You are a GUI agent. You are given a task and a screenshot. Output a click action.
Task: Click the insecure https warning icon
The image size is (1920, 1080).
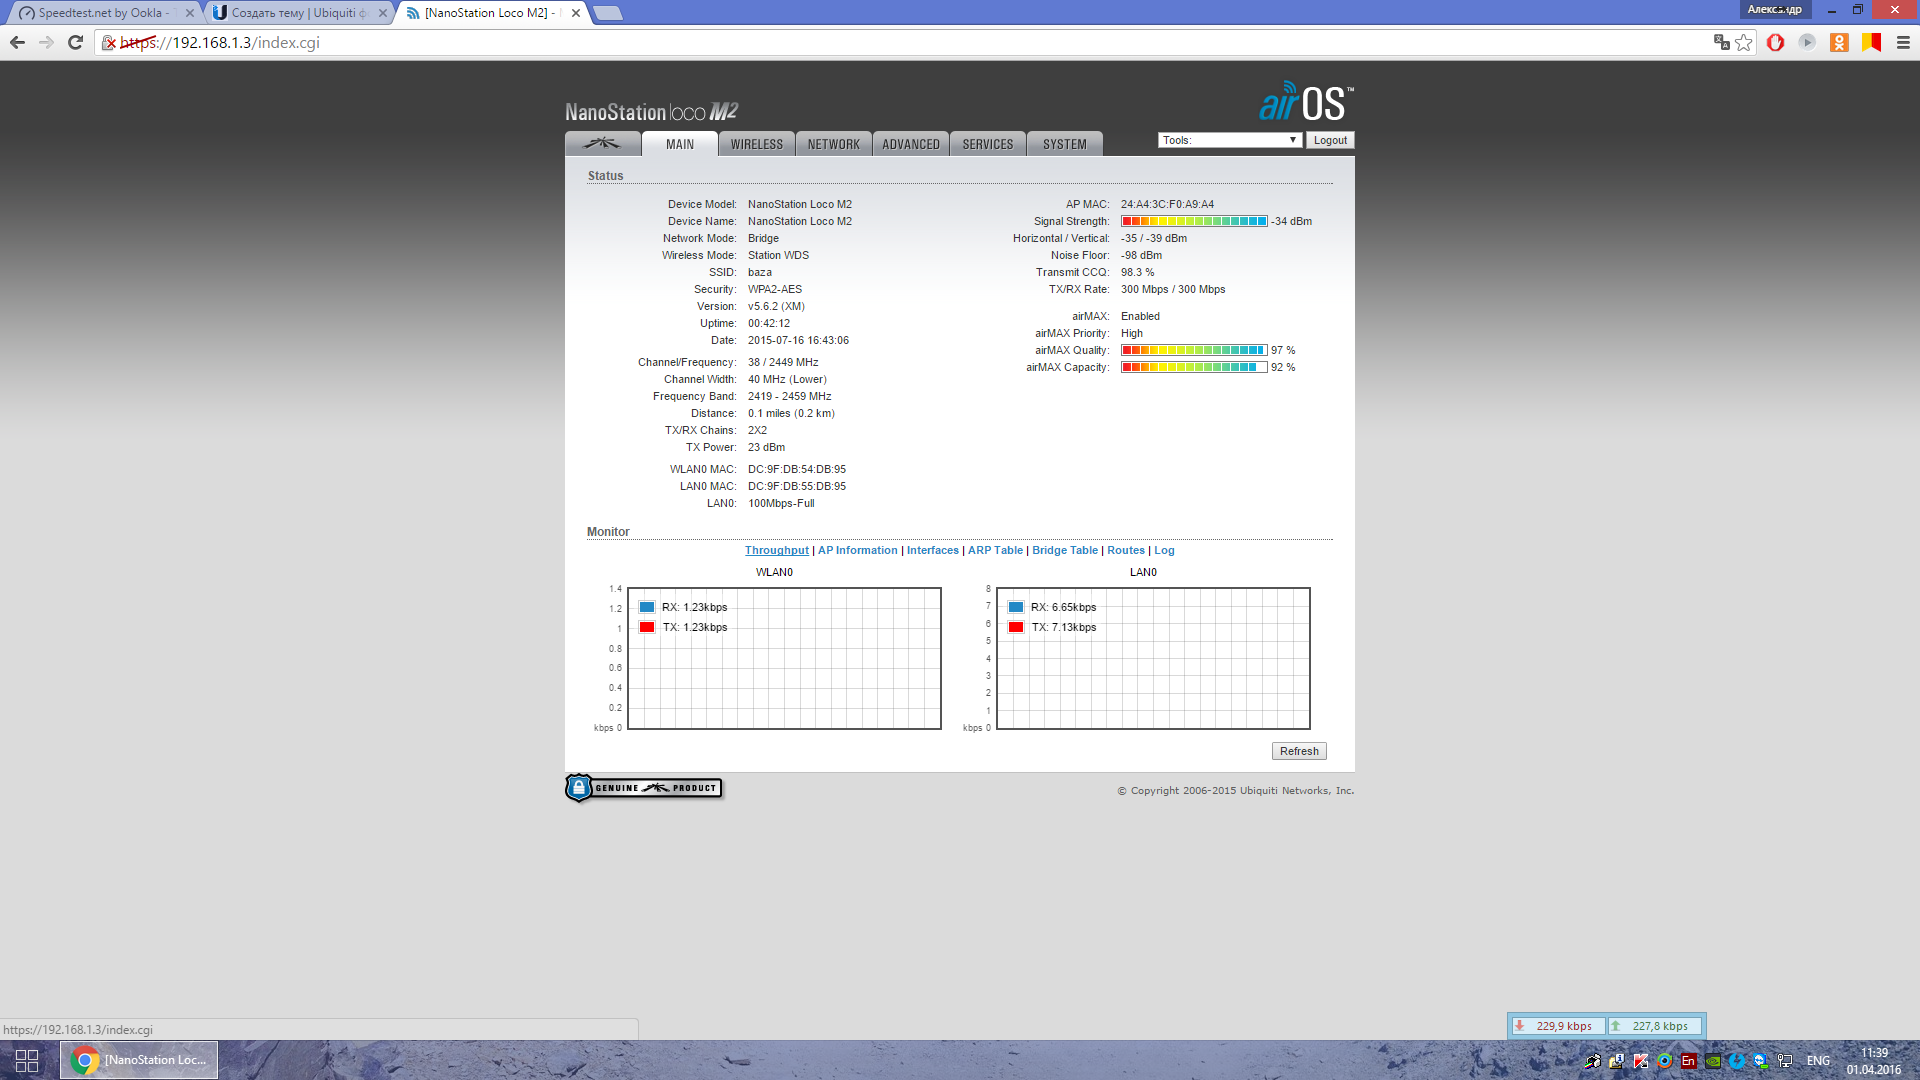[x=109, y=43]
